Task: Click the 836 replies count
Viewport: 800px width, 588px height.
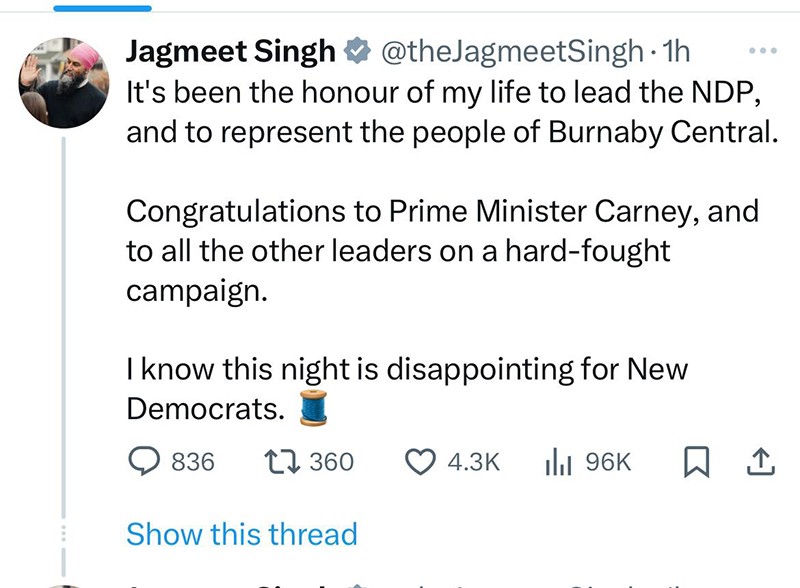Action: tap(194, 461)
